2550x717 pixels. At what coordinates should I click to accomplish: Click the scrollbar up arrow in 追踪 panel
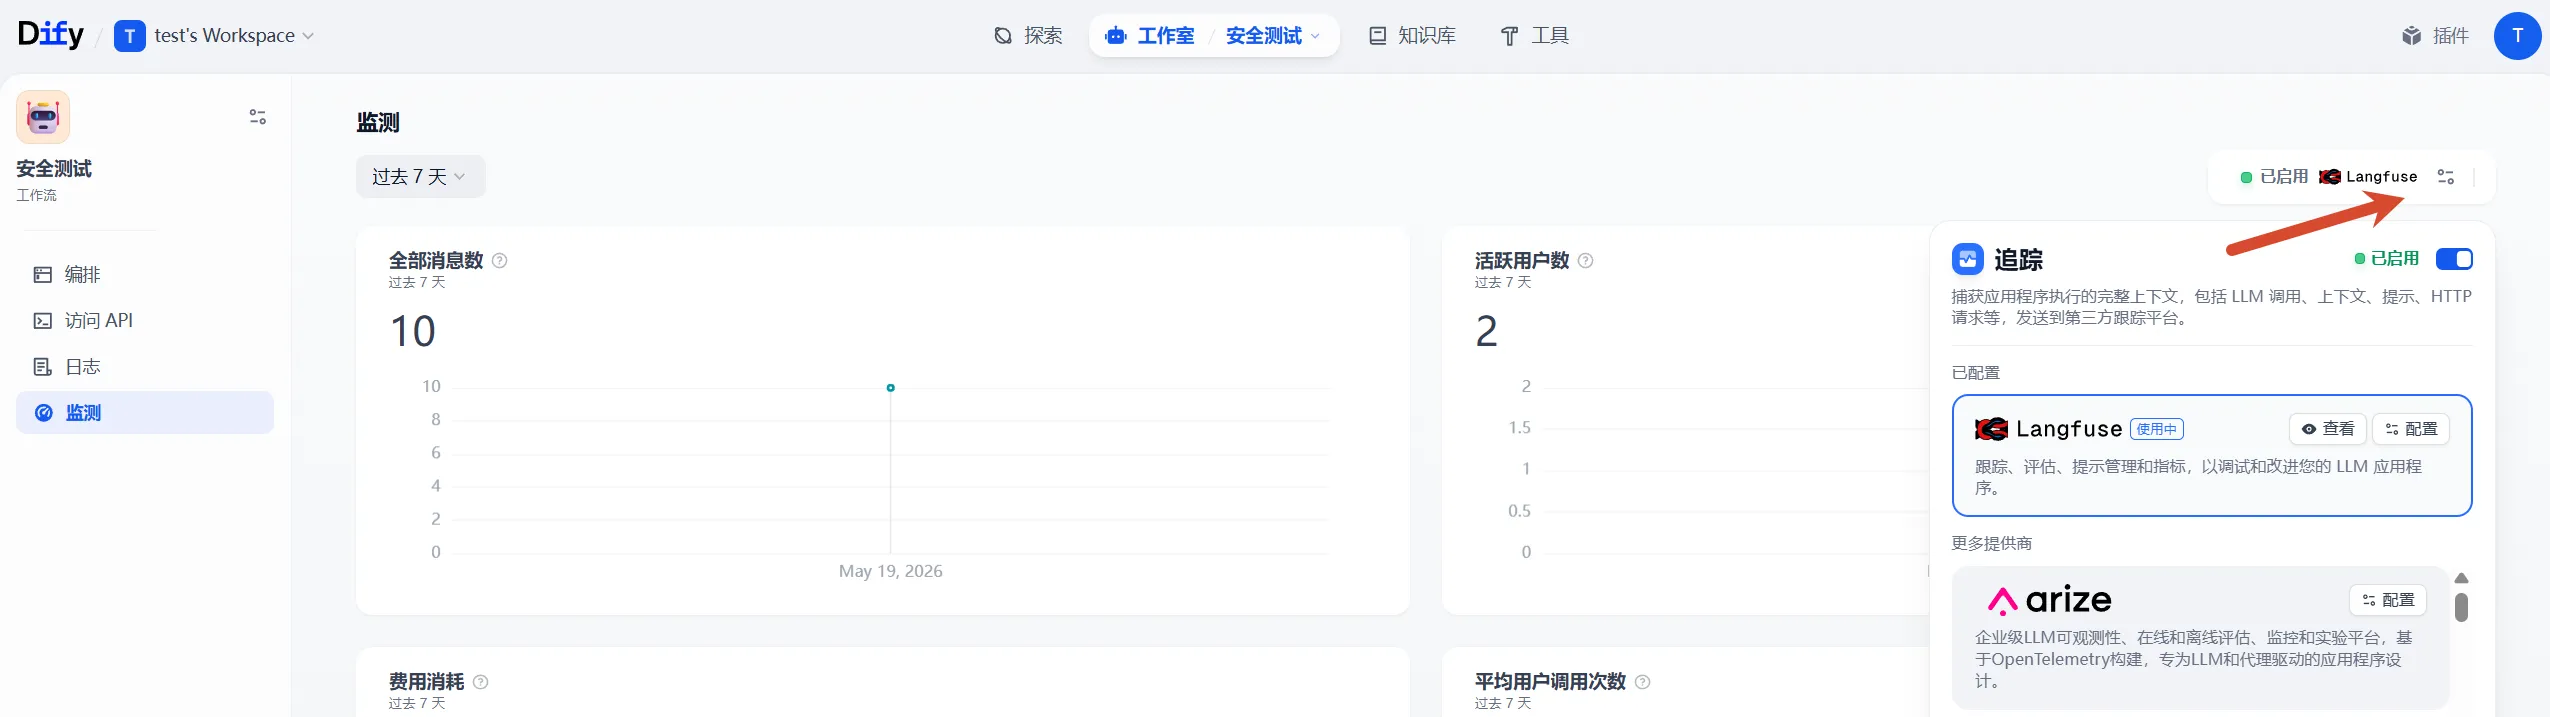2462,579
